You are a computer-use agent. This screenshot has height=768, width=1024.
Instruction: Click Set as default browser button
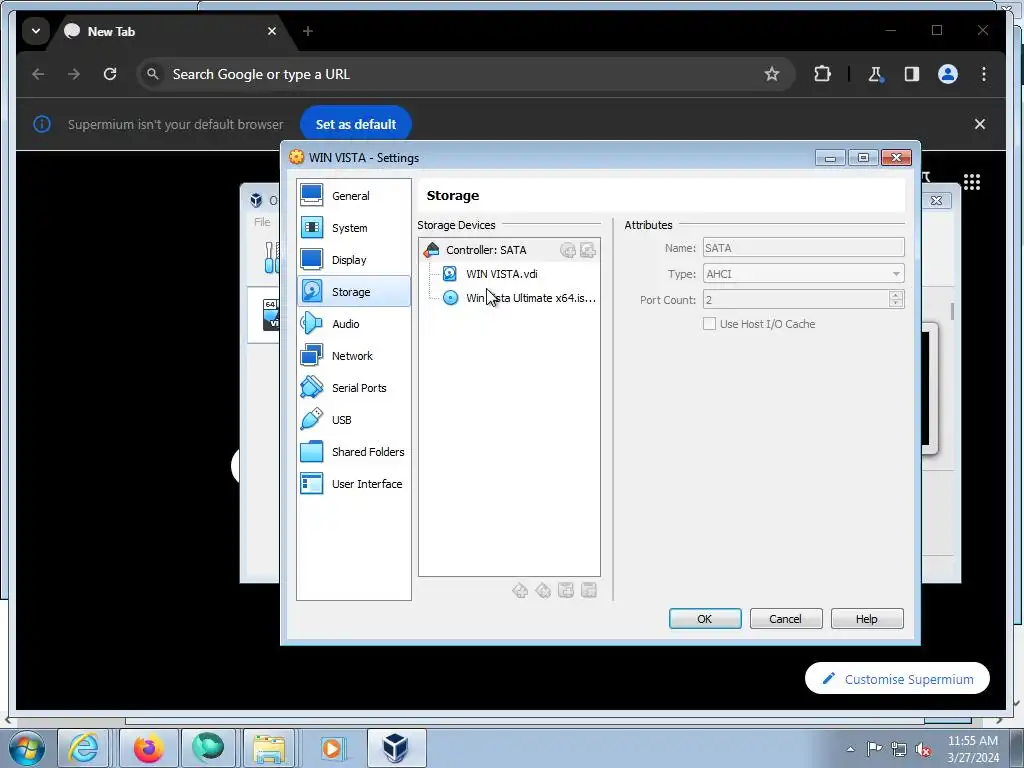(355, 124)
